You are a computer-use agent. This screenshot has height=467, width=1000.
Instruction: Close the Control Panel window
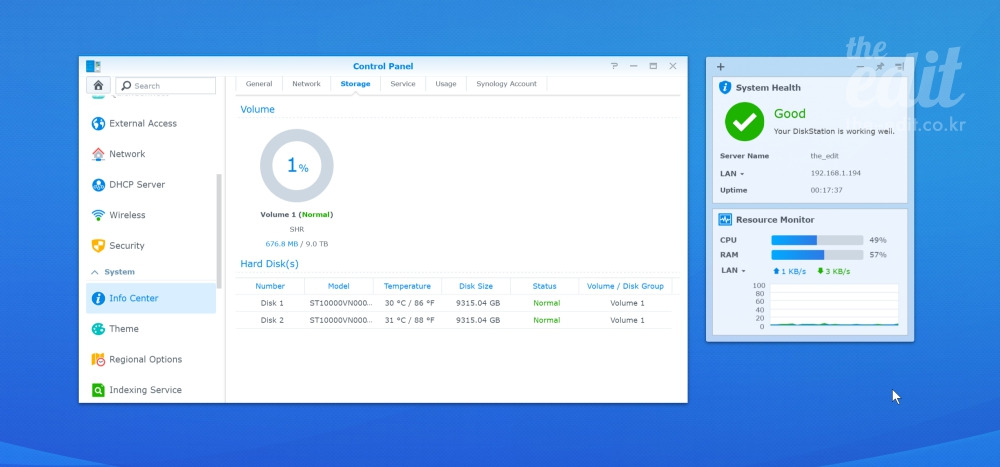(673, 66)
